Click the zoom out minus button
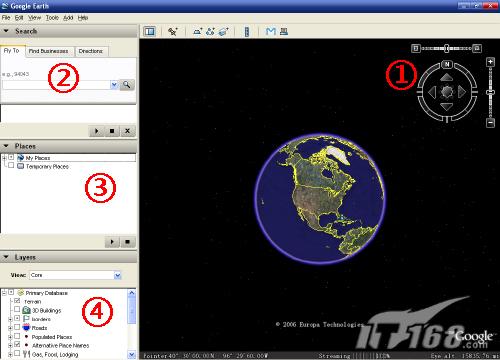500x360 pixels. (x=490, y=122)
